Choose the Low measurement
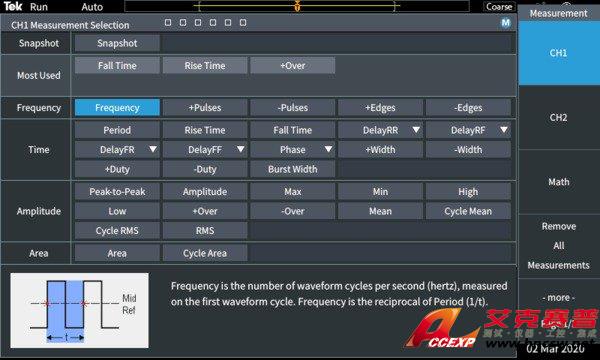Image resolution: width=600 pixels, height=360 pixels. point(117,211)
